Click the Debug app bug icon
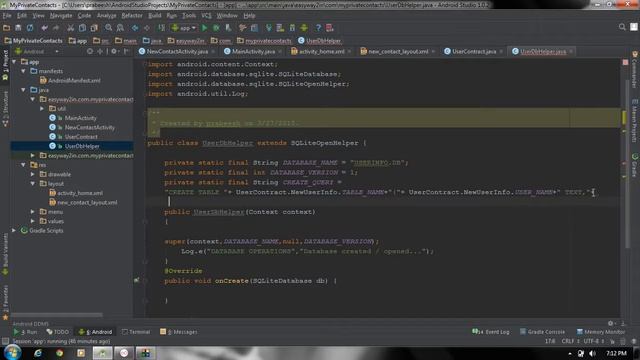The width and height of the screenshot is (640, 360). click(x=216, y=28)
